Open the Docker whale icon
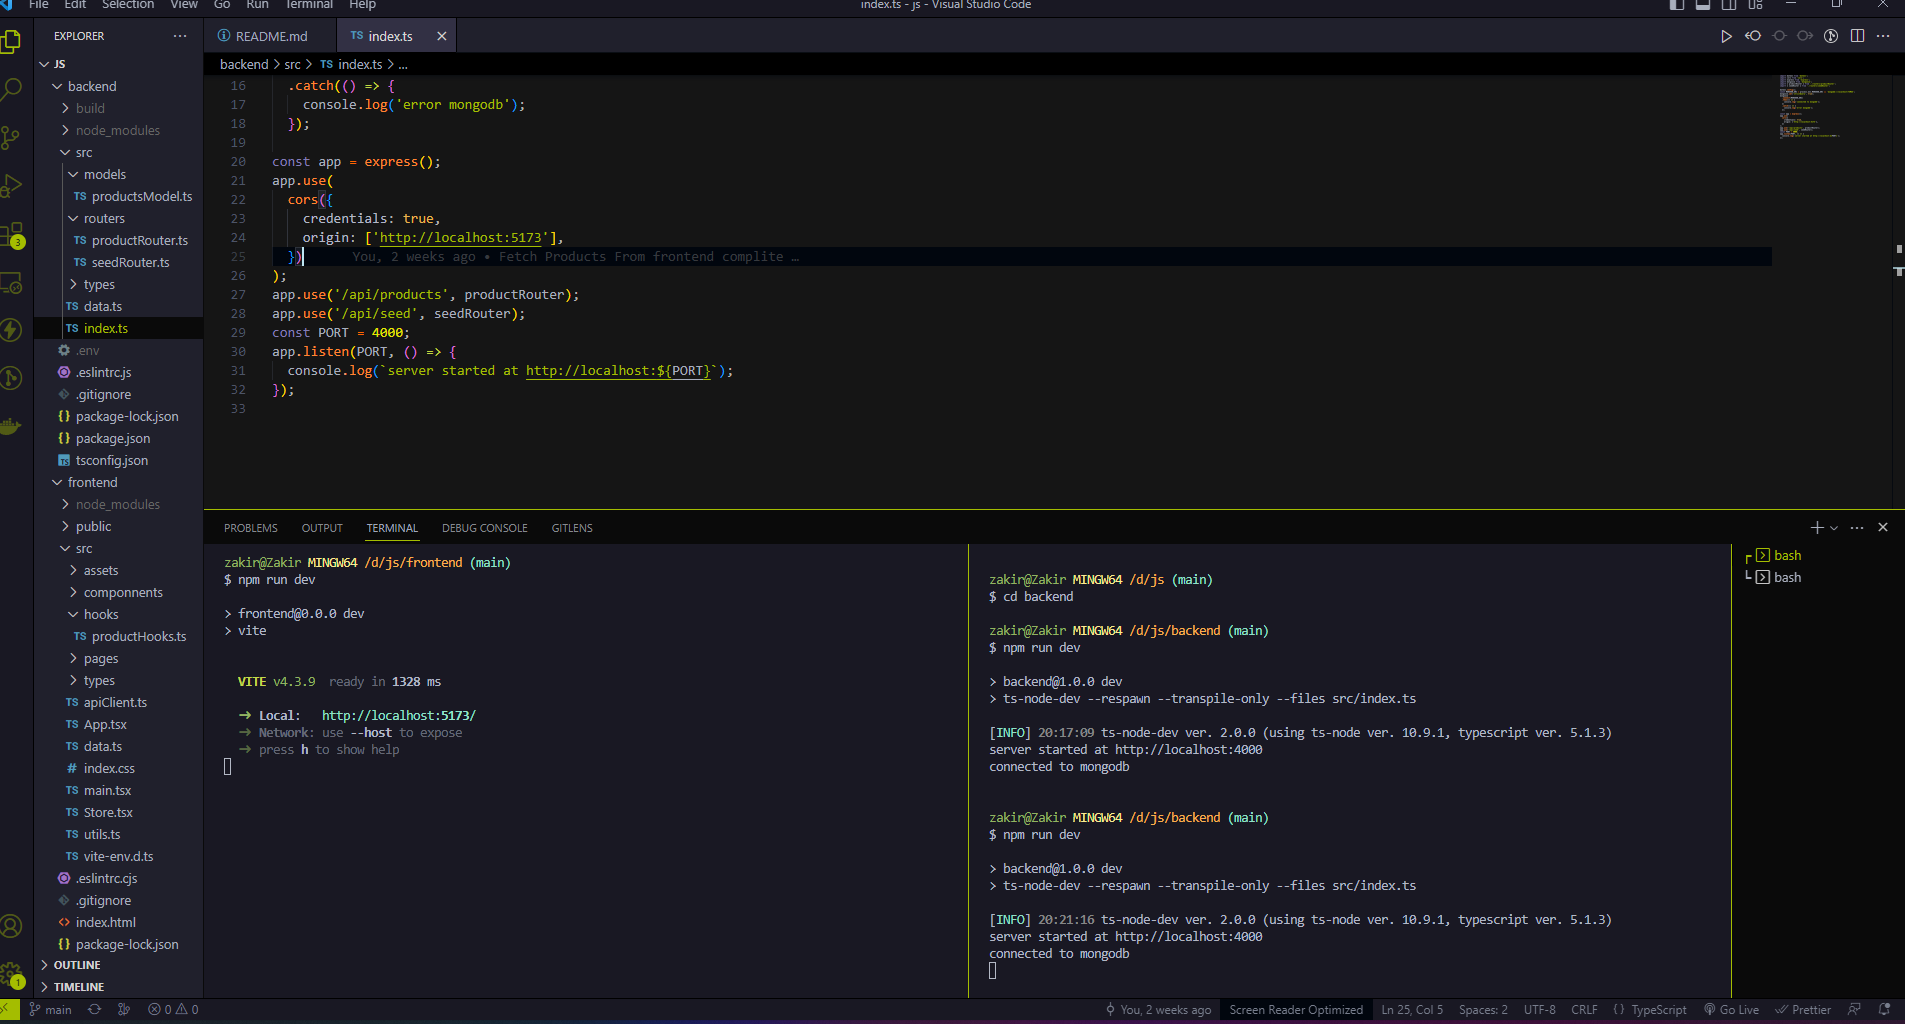Screen dimensions: 1905x1024 (12, 426)
